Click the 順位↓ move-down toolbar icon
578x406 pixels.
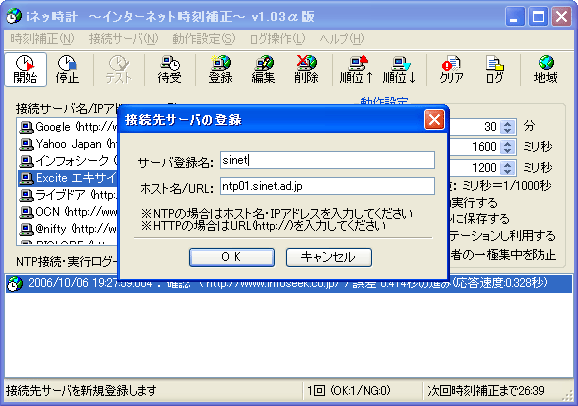[x=399, y=69]
